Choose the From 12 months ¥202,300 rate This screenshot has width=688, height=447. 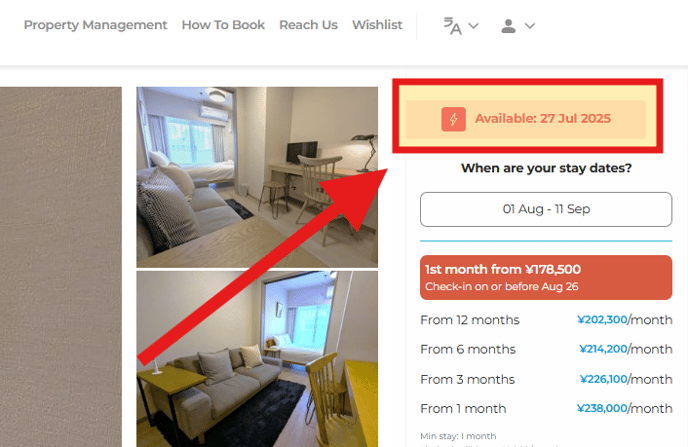[x=546, y=320]
